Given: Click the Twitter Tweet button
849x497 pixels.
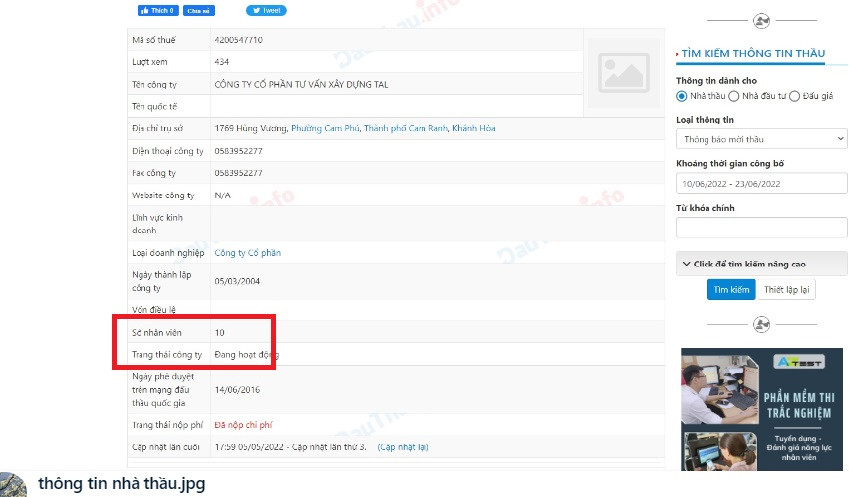Looking at the screenshot, I should [266, 10].
